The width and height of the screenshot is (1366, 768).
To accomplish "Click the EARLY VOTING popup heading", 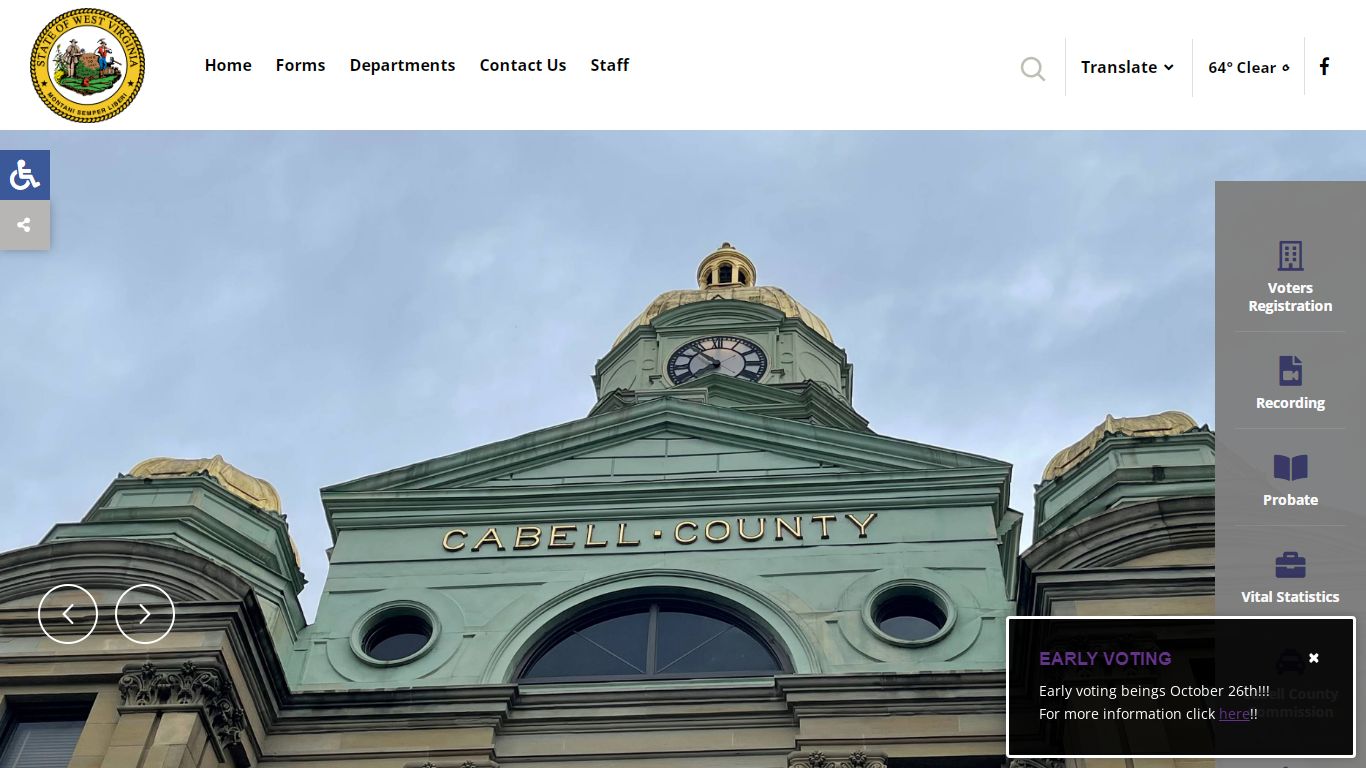I will [1105, 659].
